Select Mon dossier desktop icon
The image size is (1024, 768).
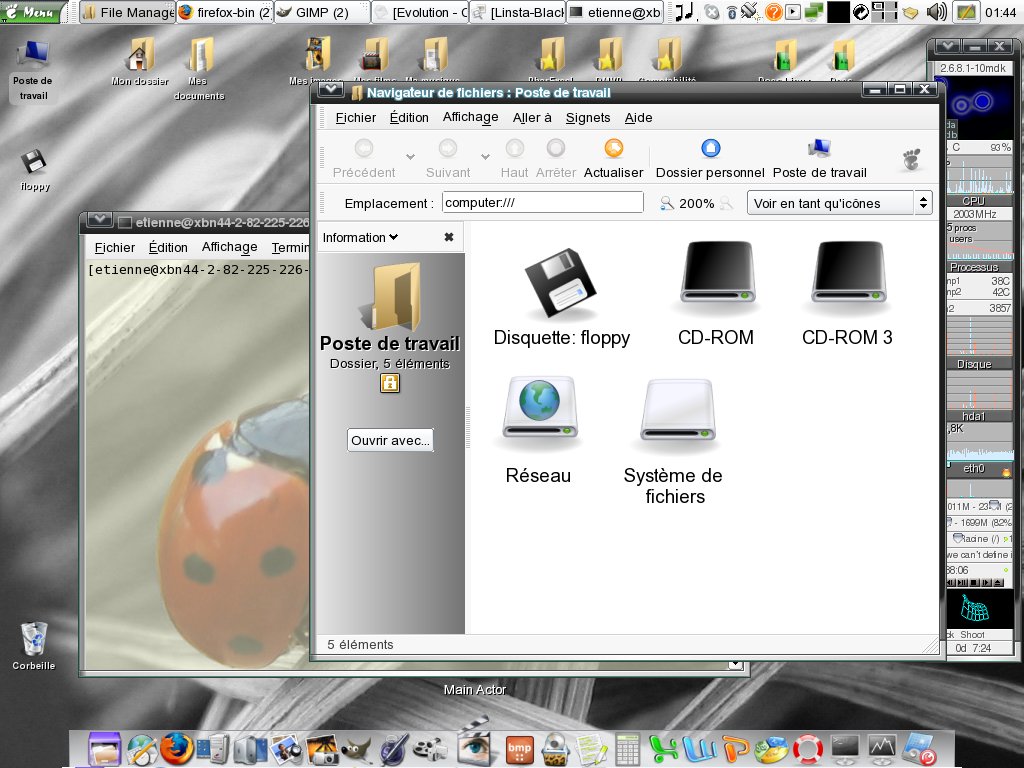(x=139, y=63)
